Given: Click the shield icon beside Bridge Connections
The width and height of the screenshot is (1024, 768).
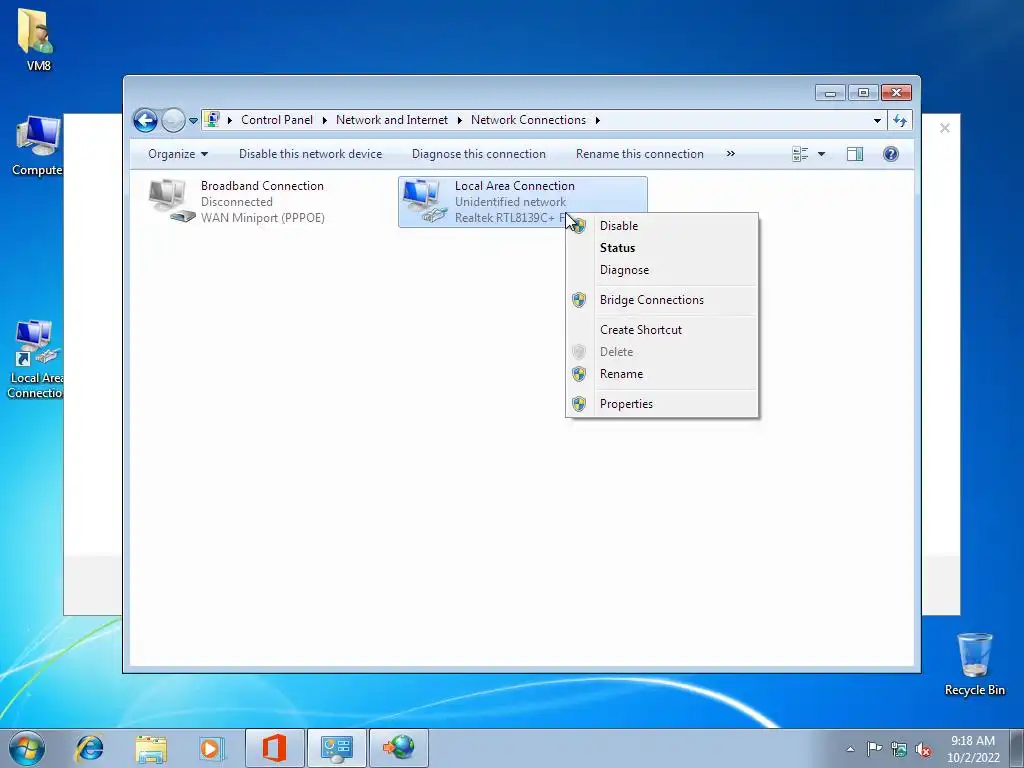Looking at the screenshot, I should [x=579, y=300].
